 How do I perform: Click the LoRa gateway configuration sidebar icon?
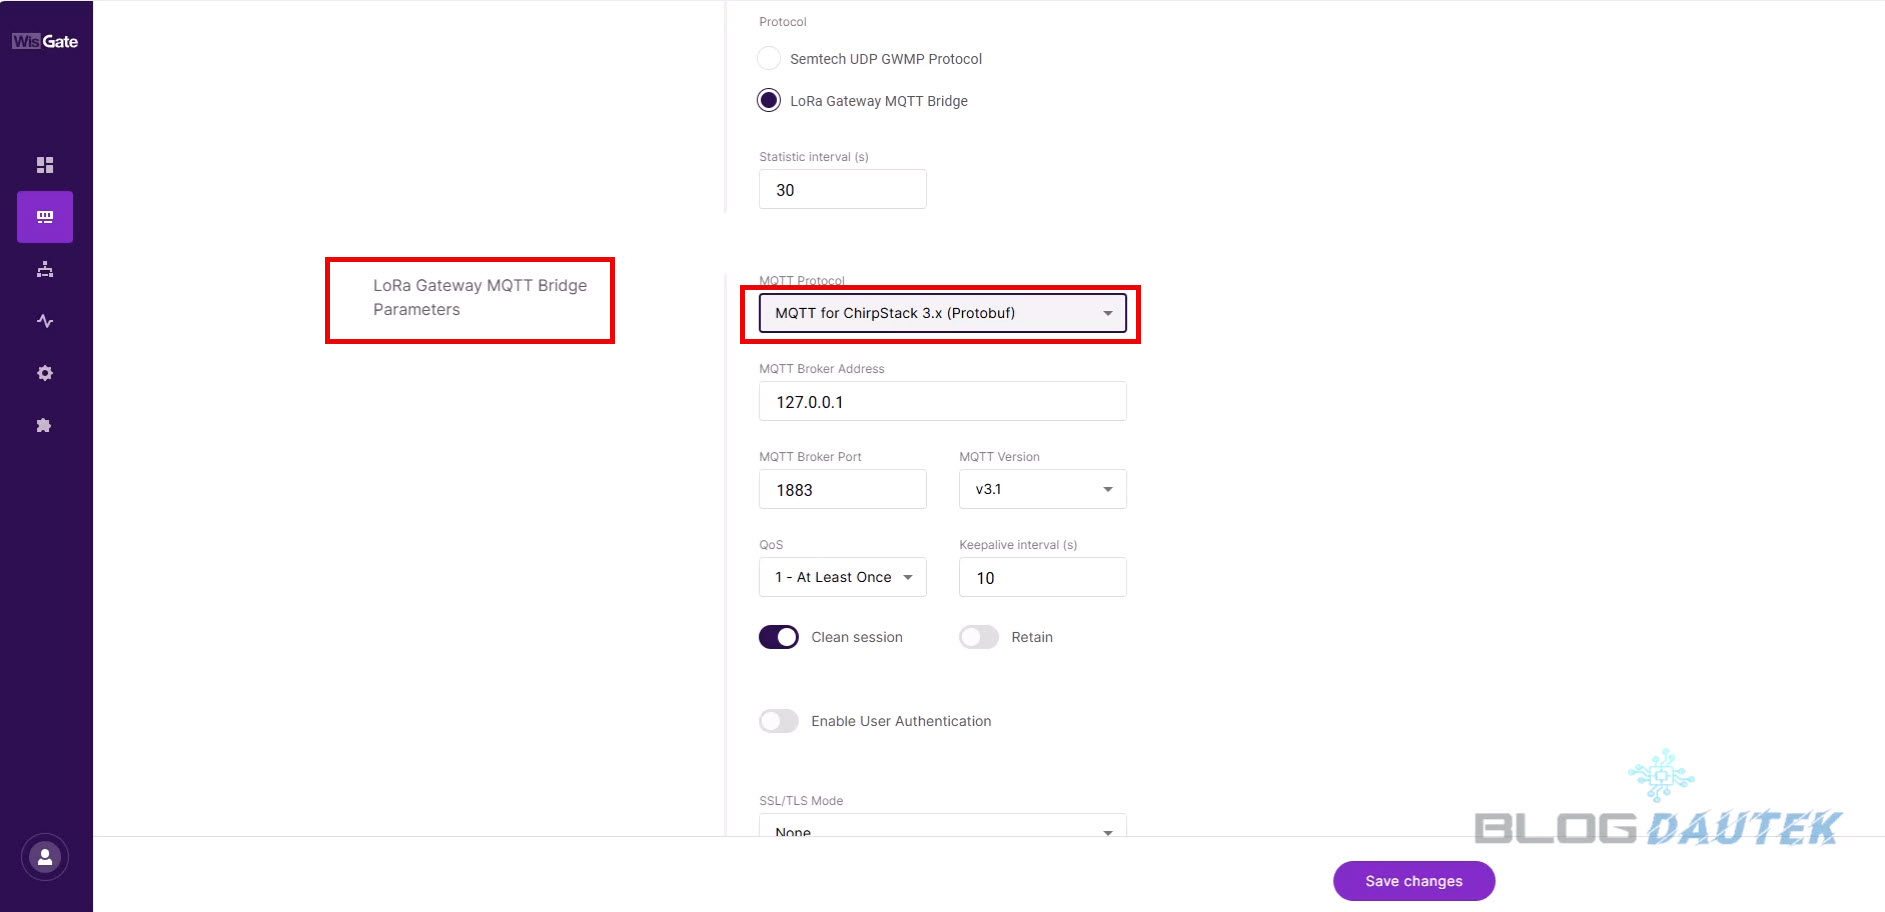(x=45, y=217)
